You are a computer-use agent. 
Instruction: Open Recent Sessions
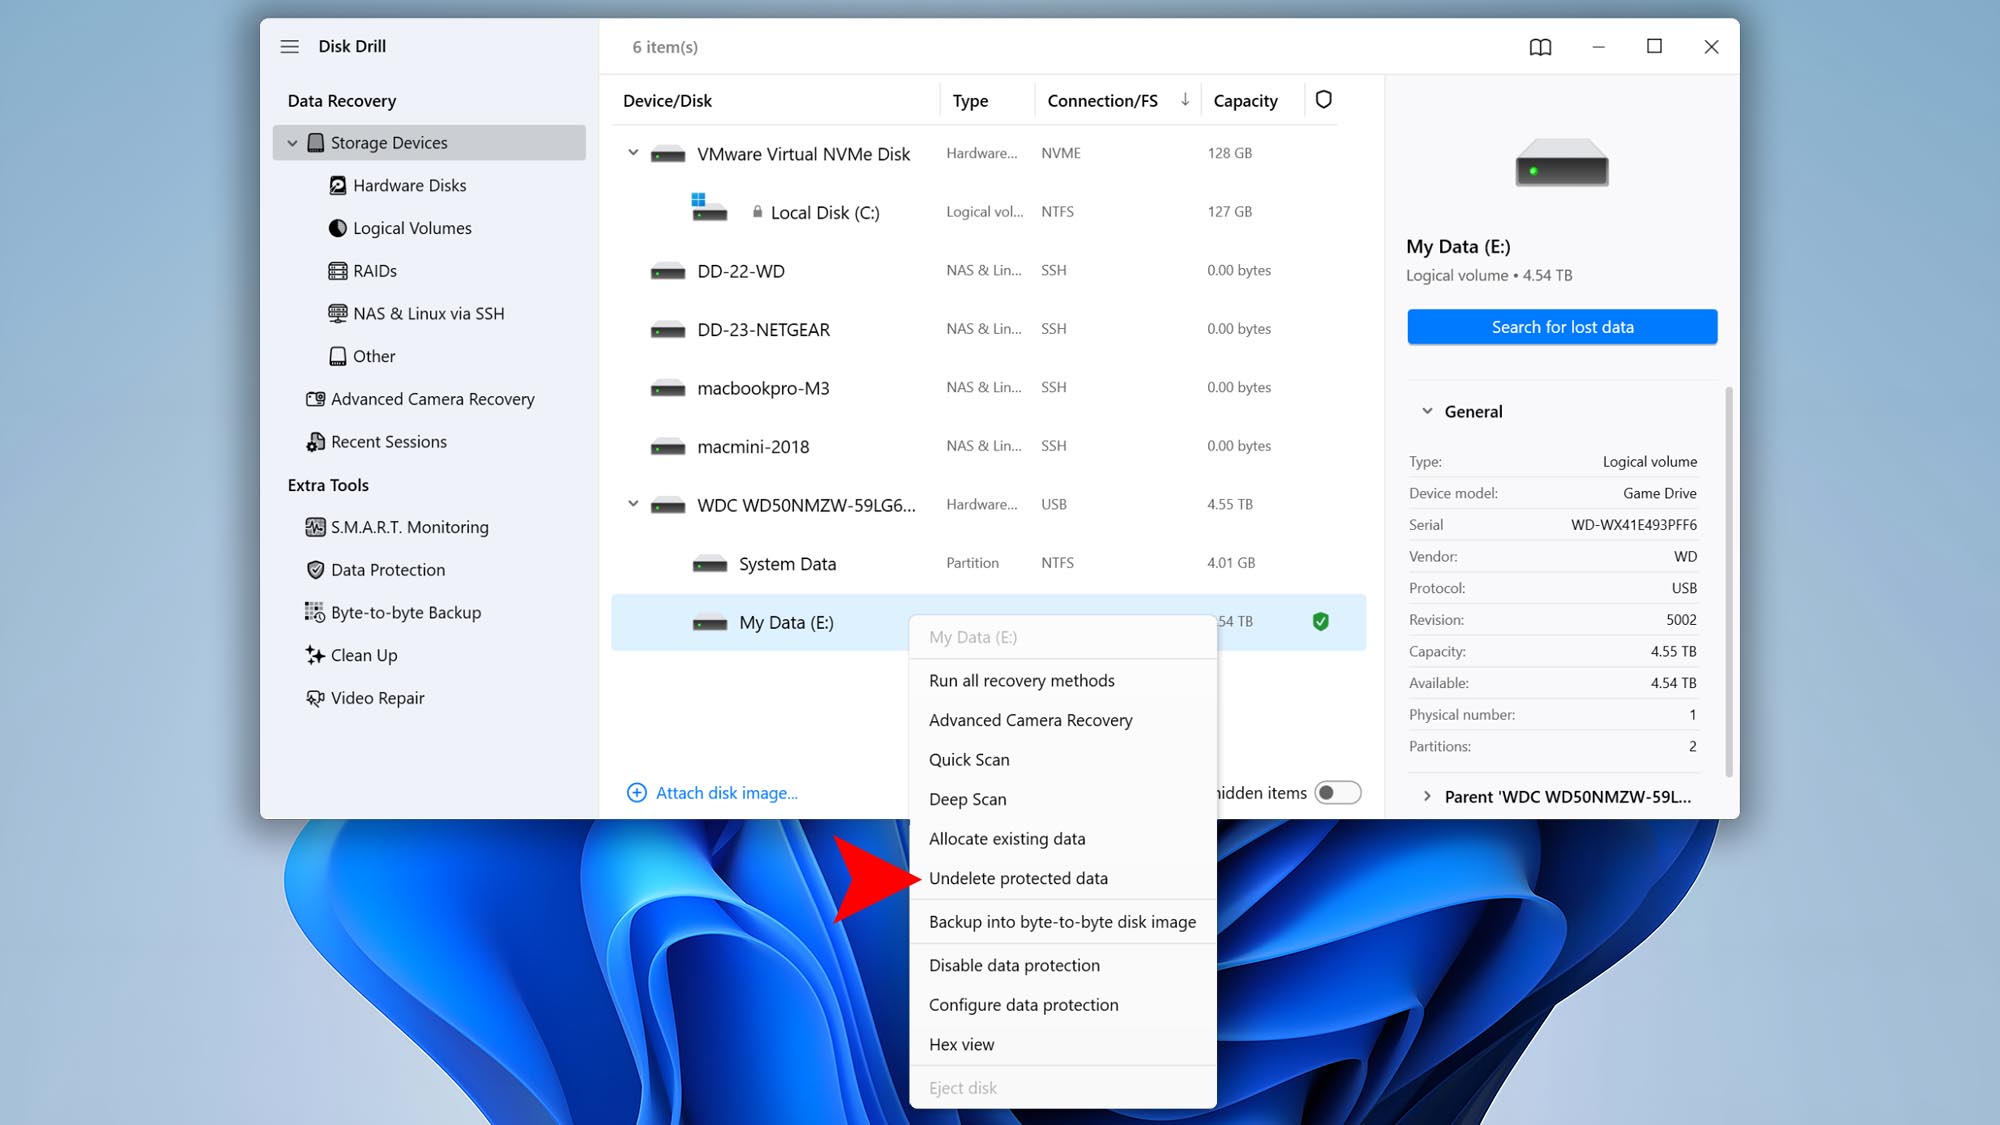coord(376,442)
